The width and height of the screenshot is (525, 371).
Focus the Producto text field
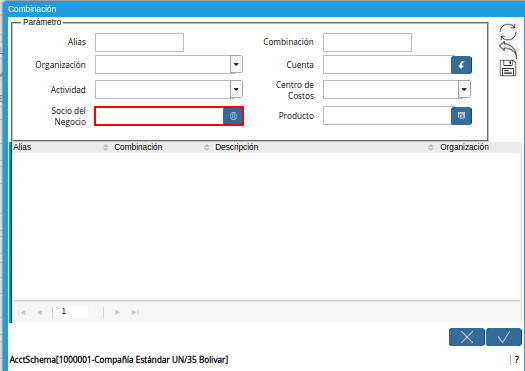tap(387, 116)
